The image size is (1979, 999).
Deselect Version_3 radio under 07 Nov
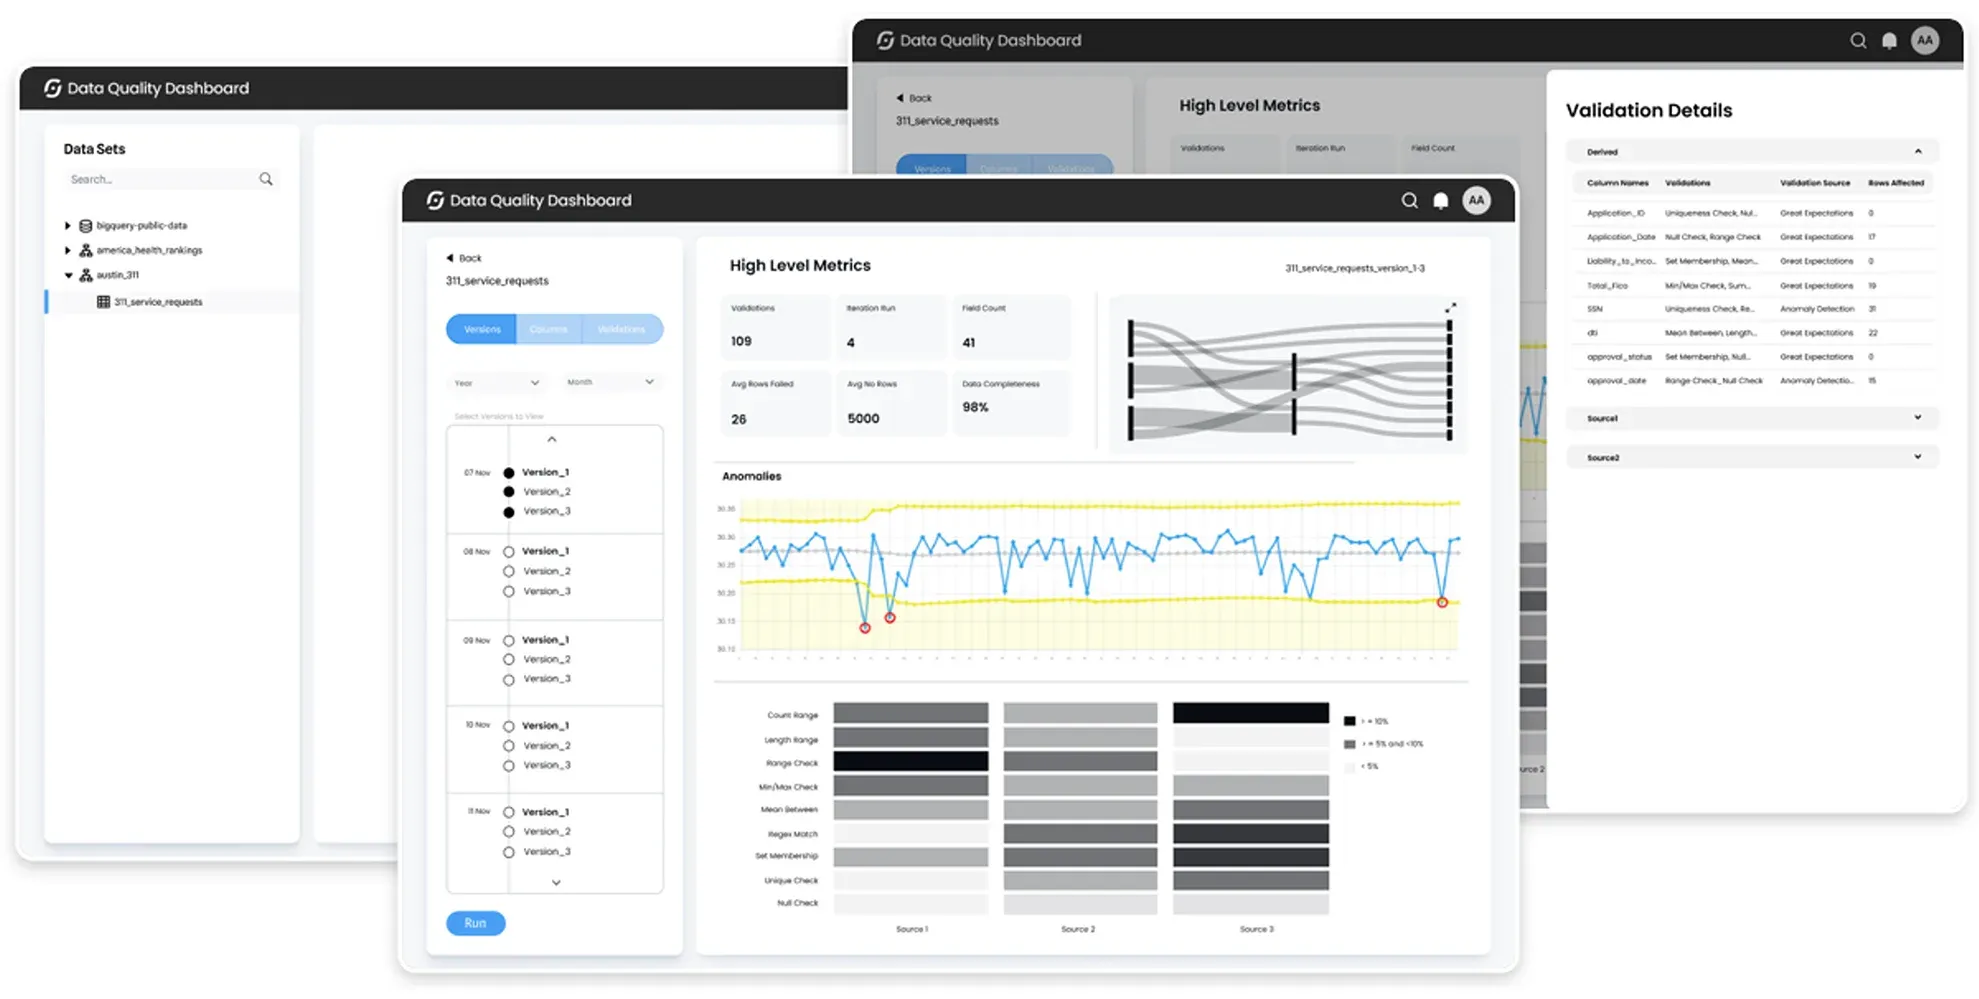pyautogui.click(x=509, y=512)
